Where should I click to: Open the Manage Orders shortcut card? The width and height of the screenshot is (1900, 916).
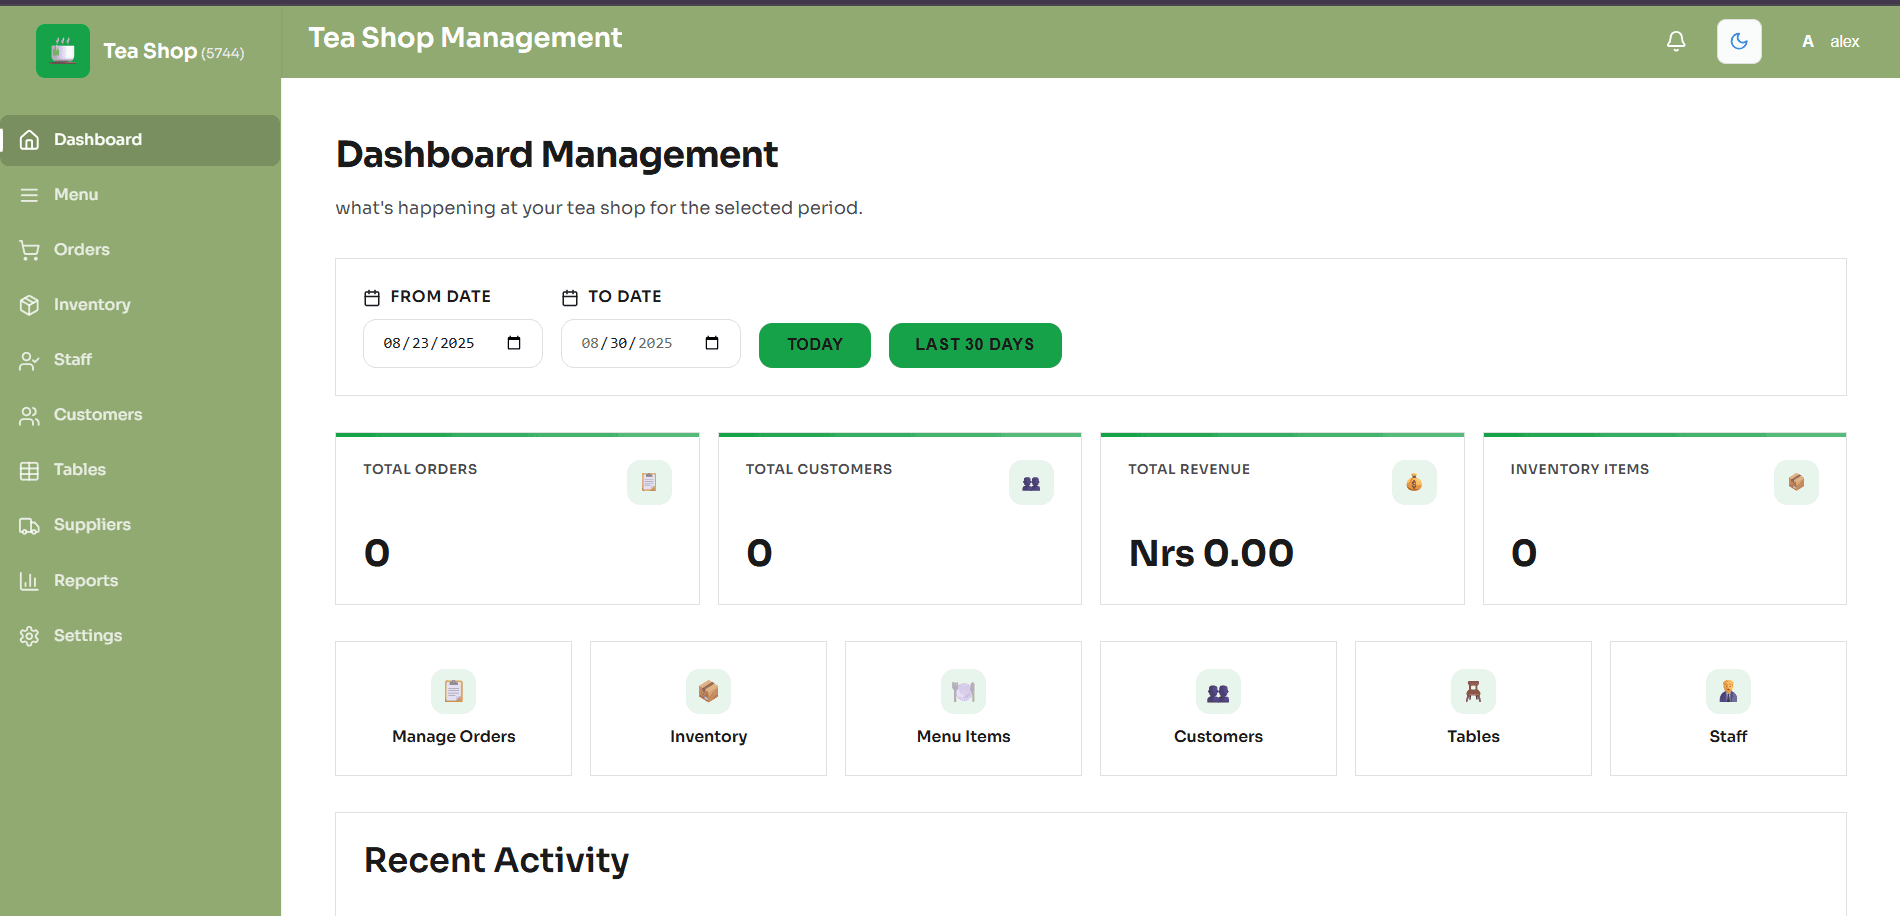[453, 708]
